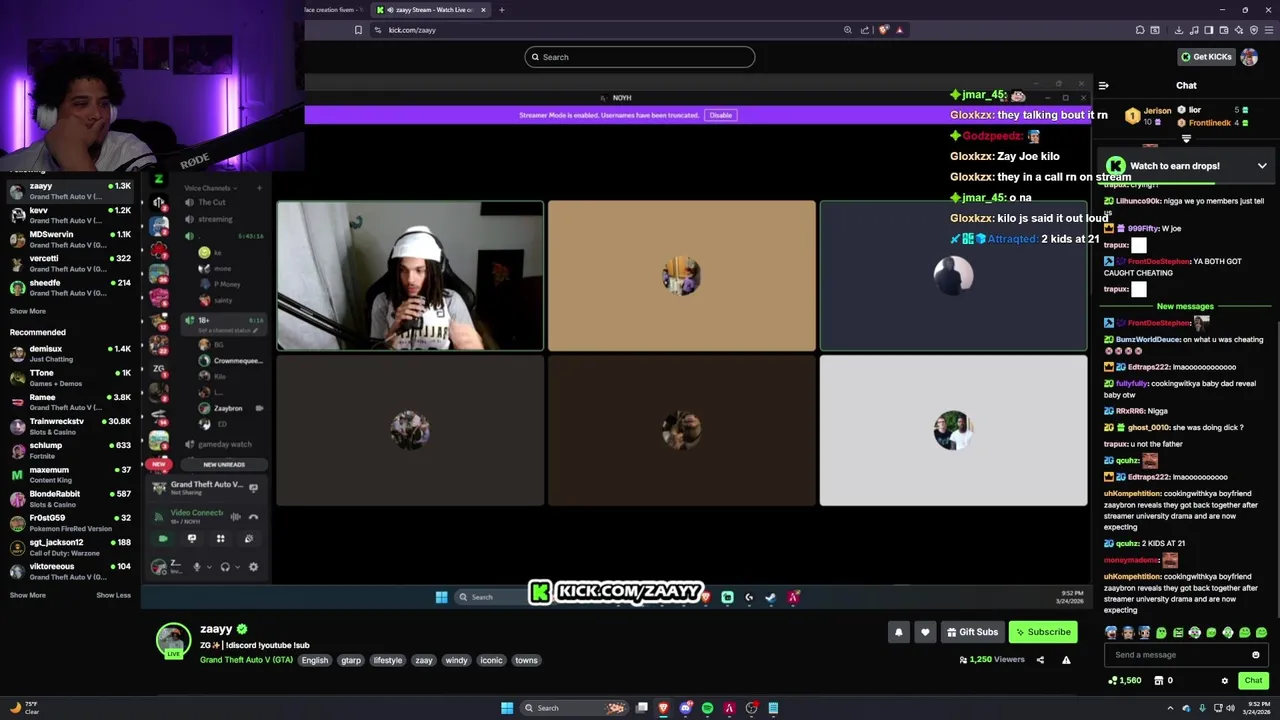This screenshot has width=1280, height=720.
Task: Open the sheedfe channel in the sidebar
Action: 70,287
